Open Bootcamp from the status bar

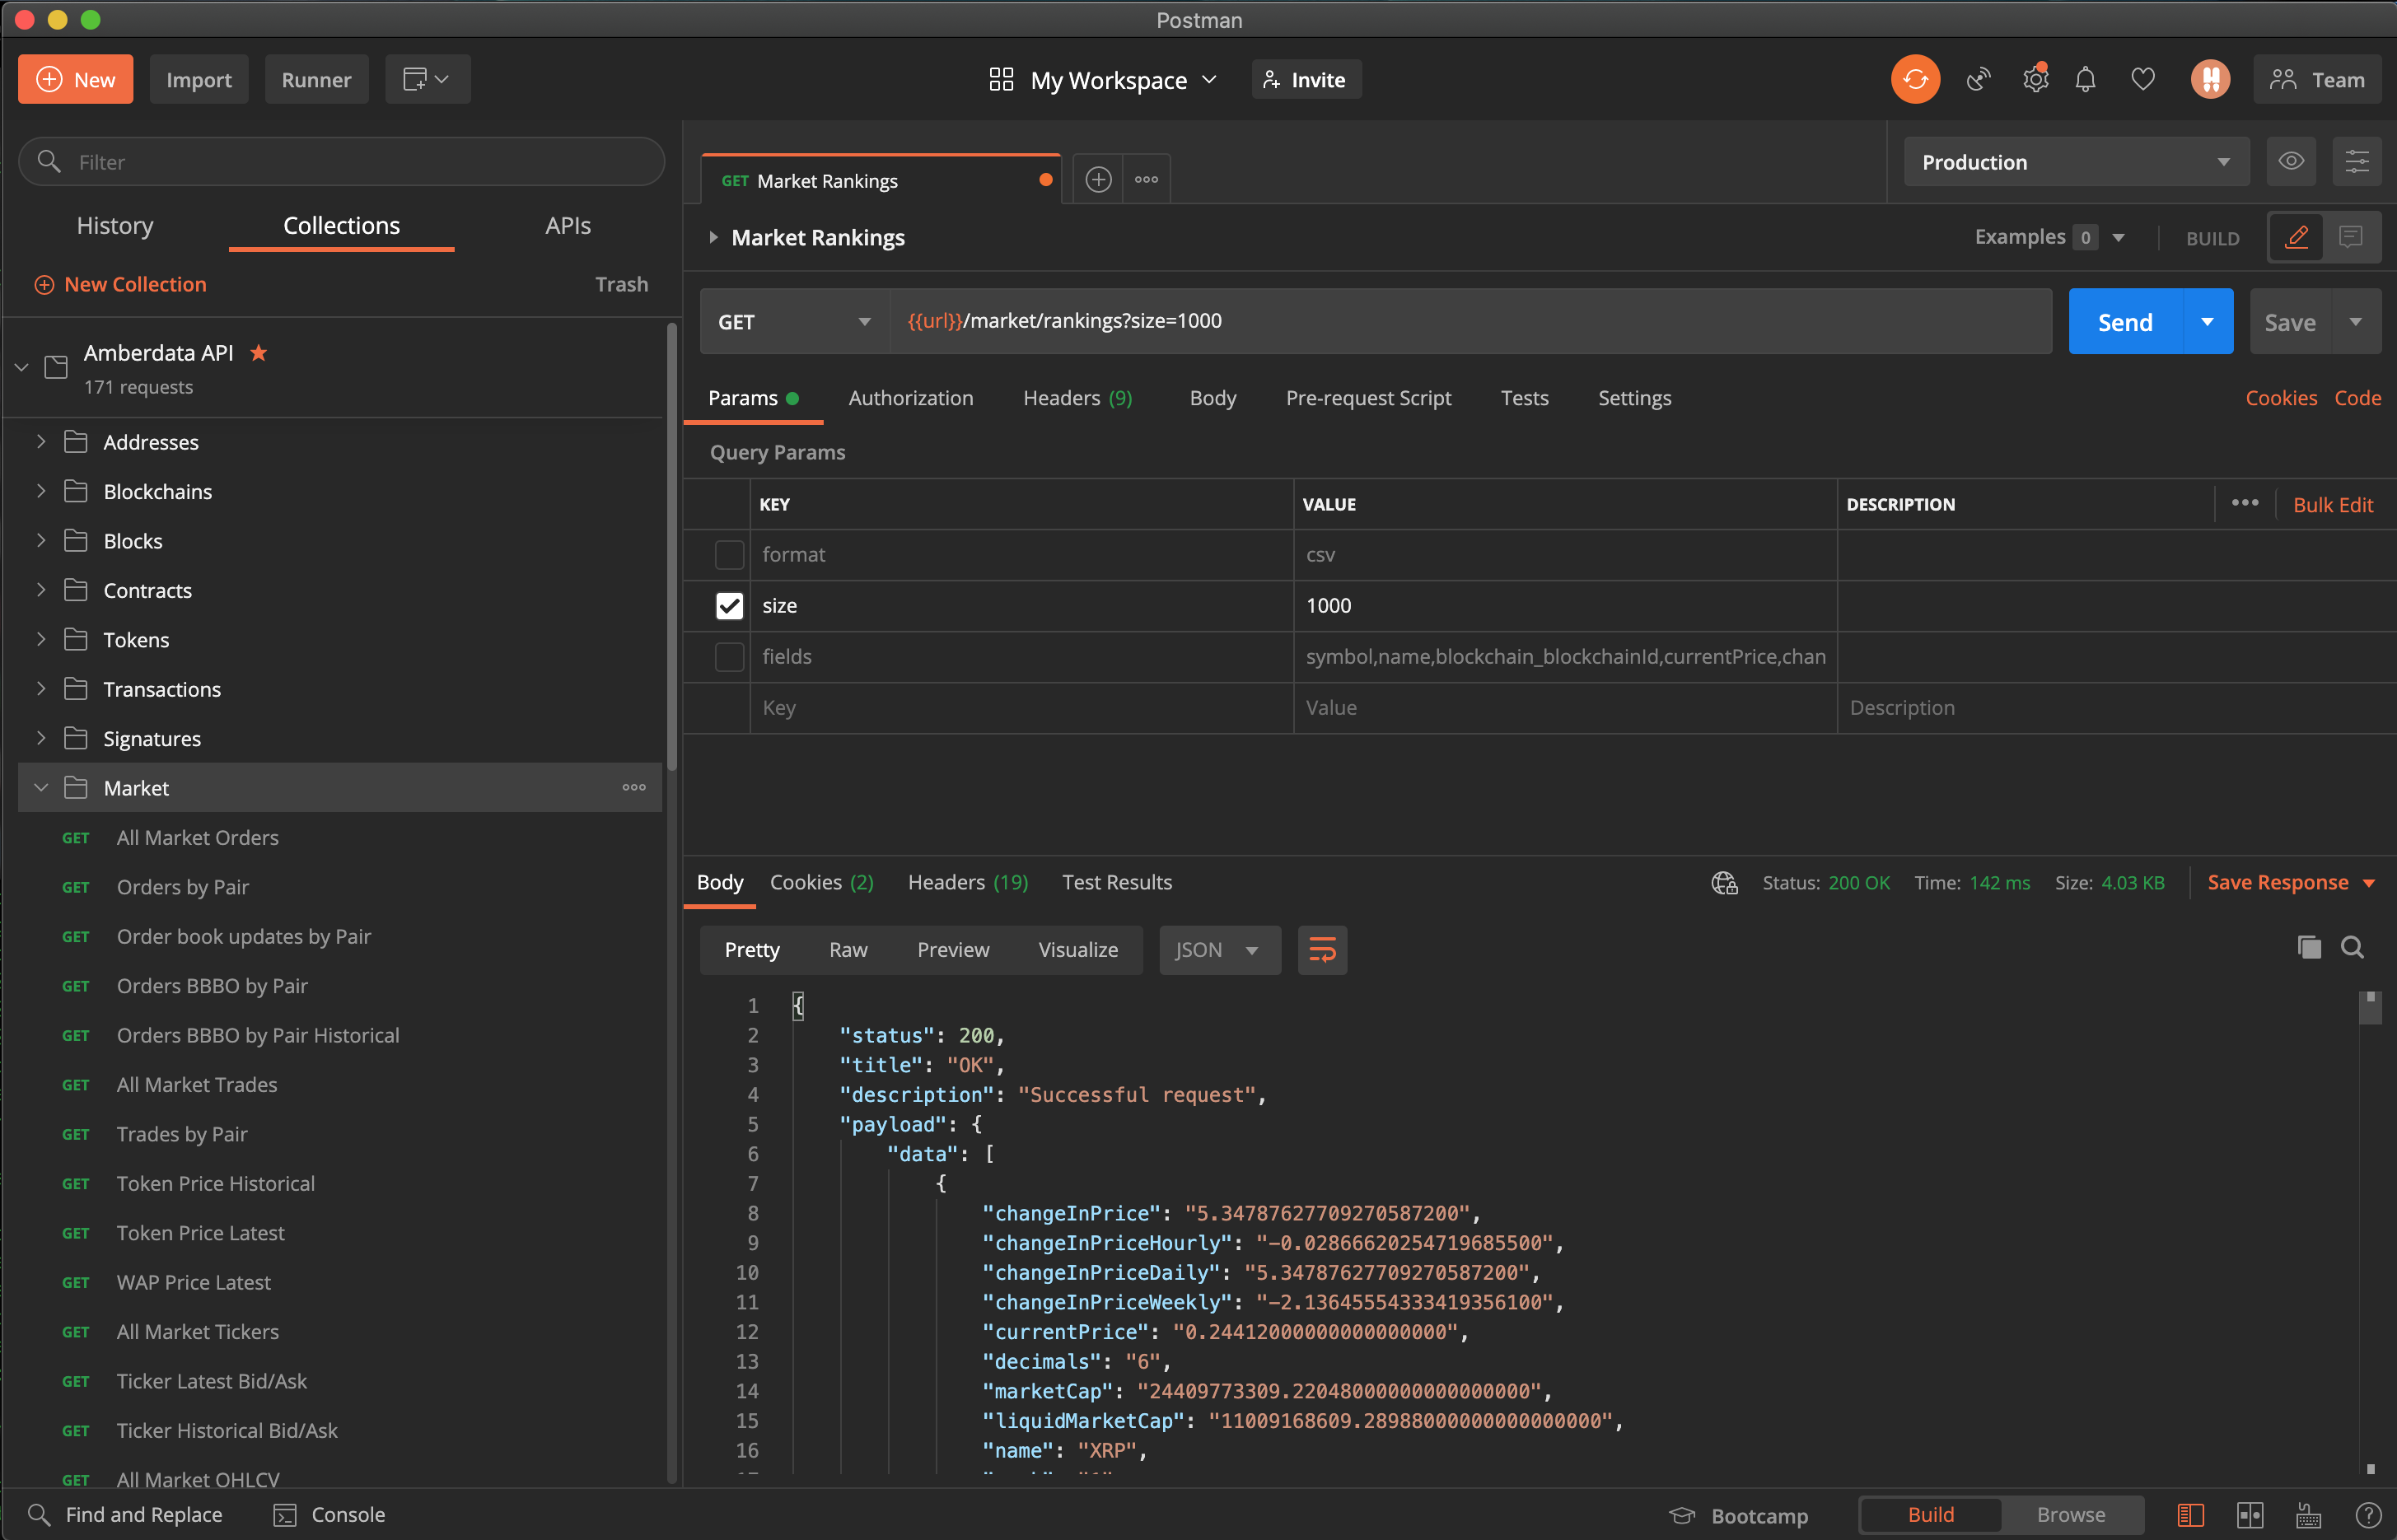click(x=1738, y=1516)
